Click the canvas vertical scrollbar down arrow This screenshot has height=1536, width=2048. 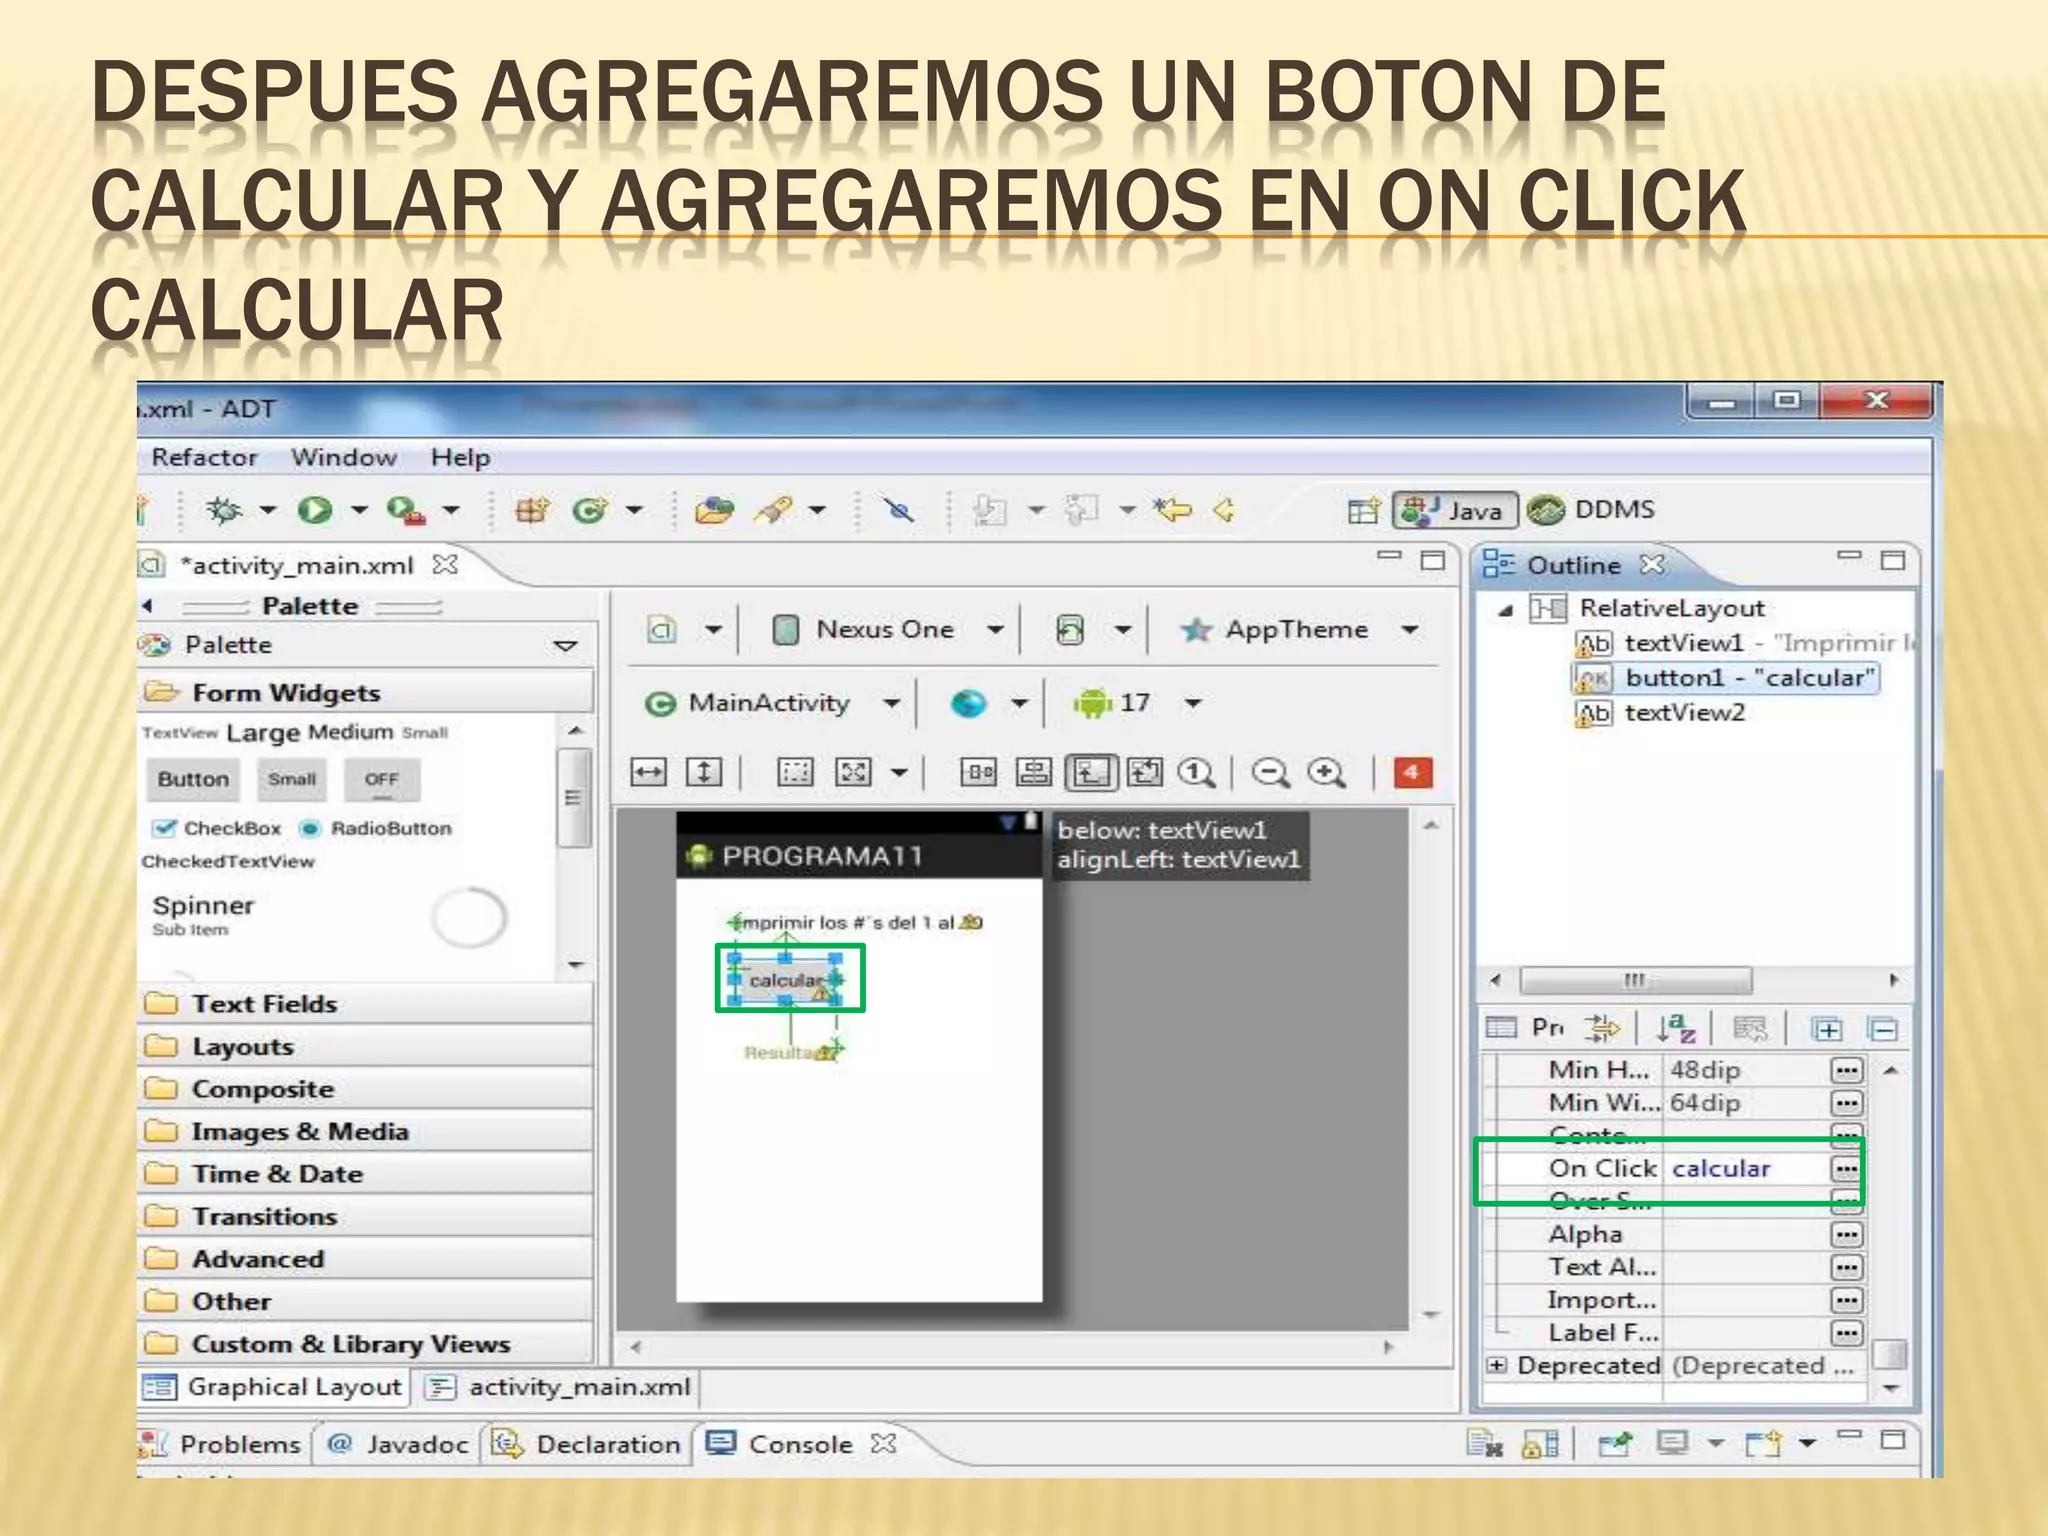pos(1431,1315)
